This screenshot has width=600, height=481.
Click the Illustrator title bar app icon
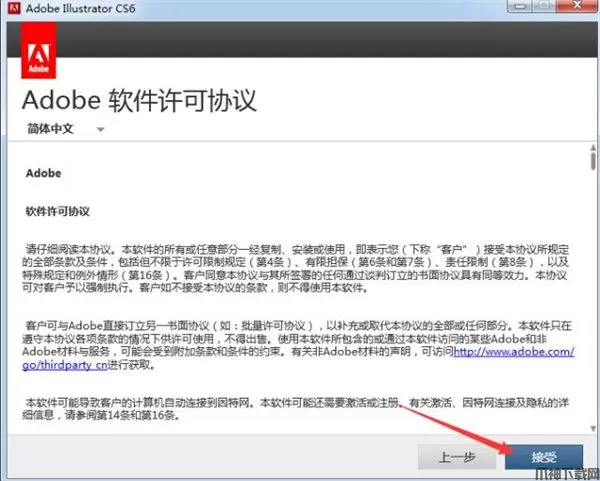coord(14,8)
